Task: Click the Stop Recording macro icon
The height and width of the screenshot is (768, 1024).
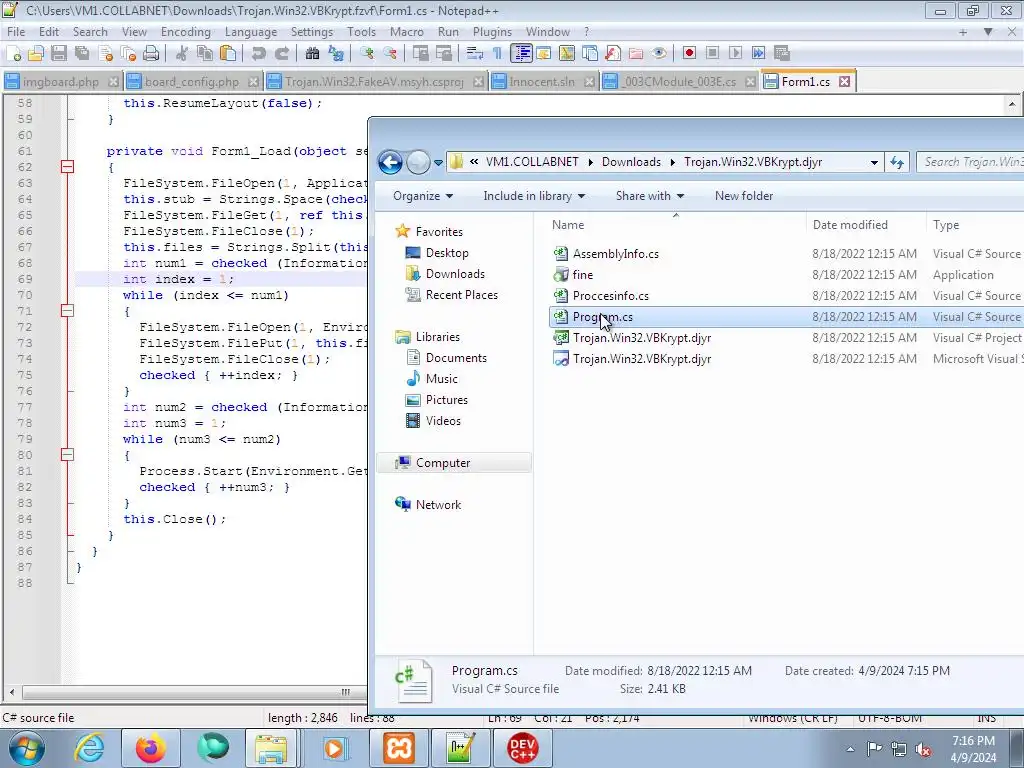Action: pyautogui.click(x=712, y=54)
